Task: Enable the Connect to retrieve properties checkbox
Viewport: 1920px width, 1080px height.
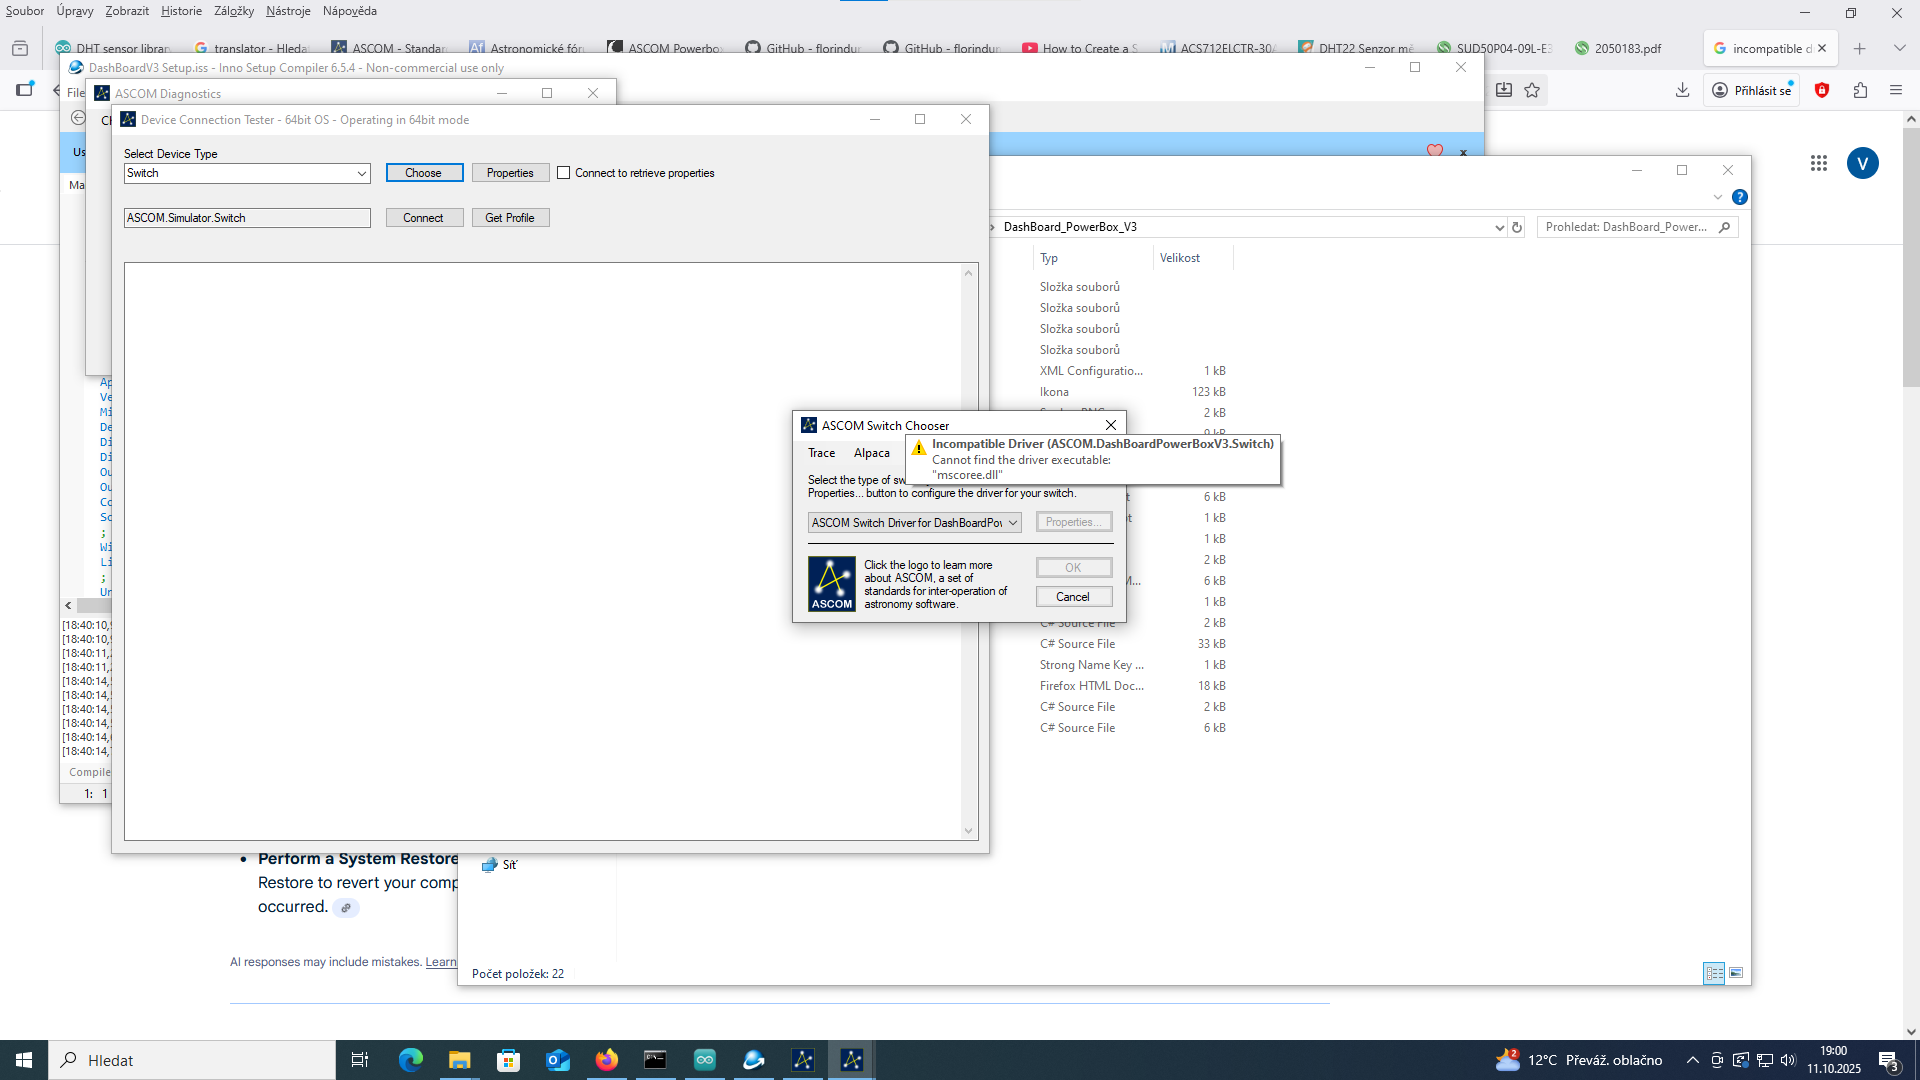Action: pos(565,172)
